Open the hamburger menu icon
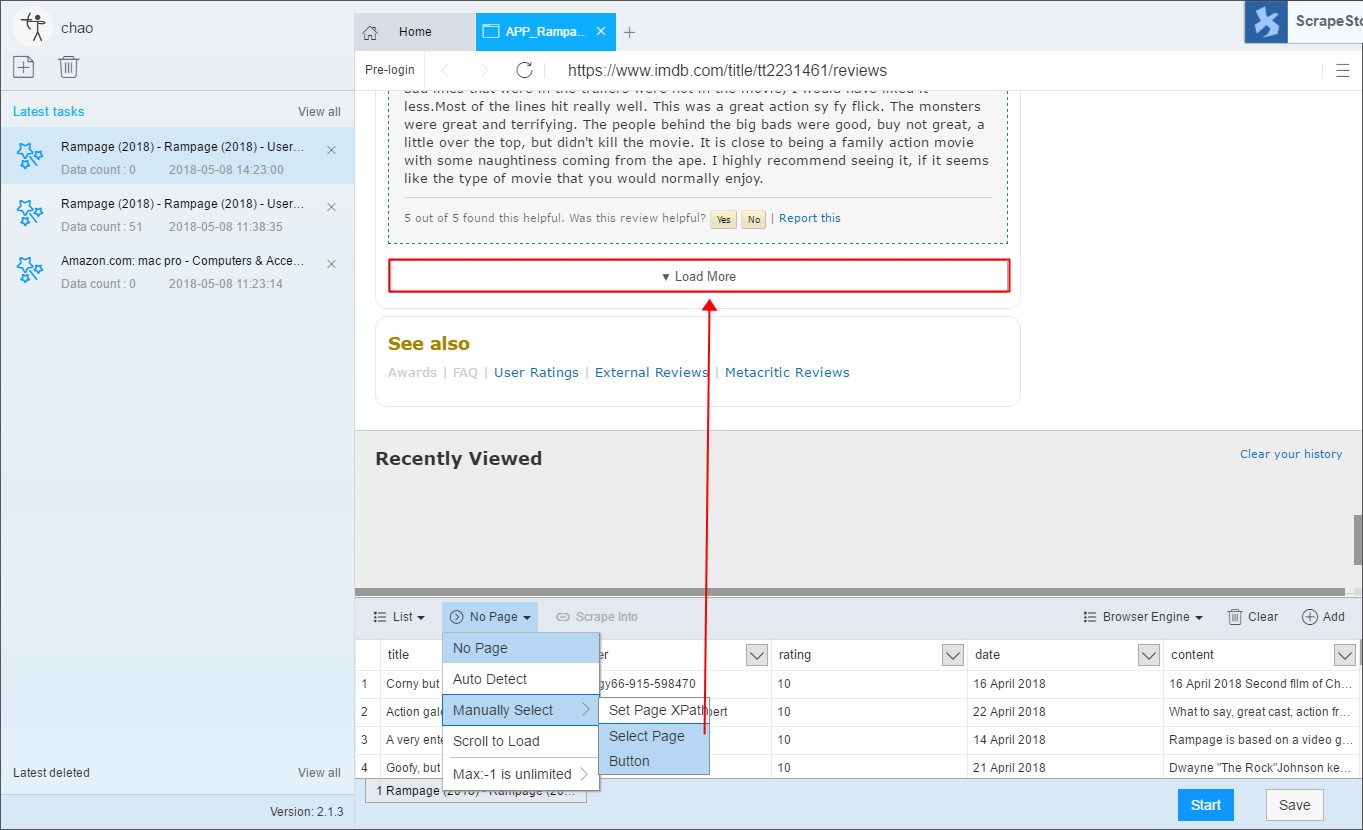 click(1343, 70)
